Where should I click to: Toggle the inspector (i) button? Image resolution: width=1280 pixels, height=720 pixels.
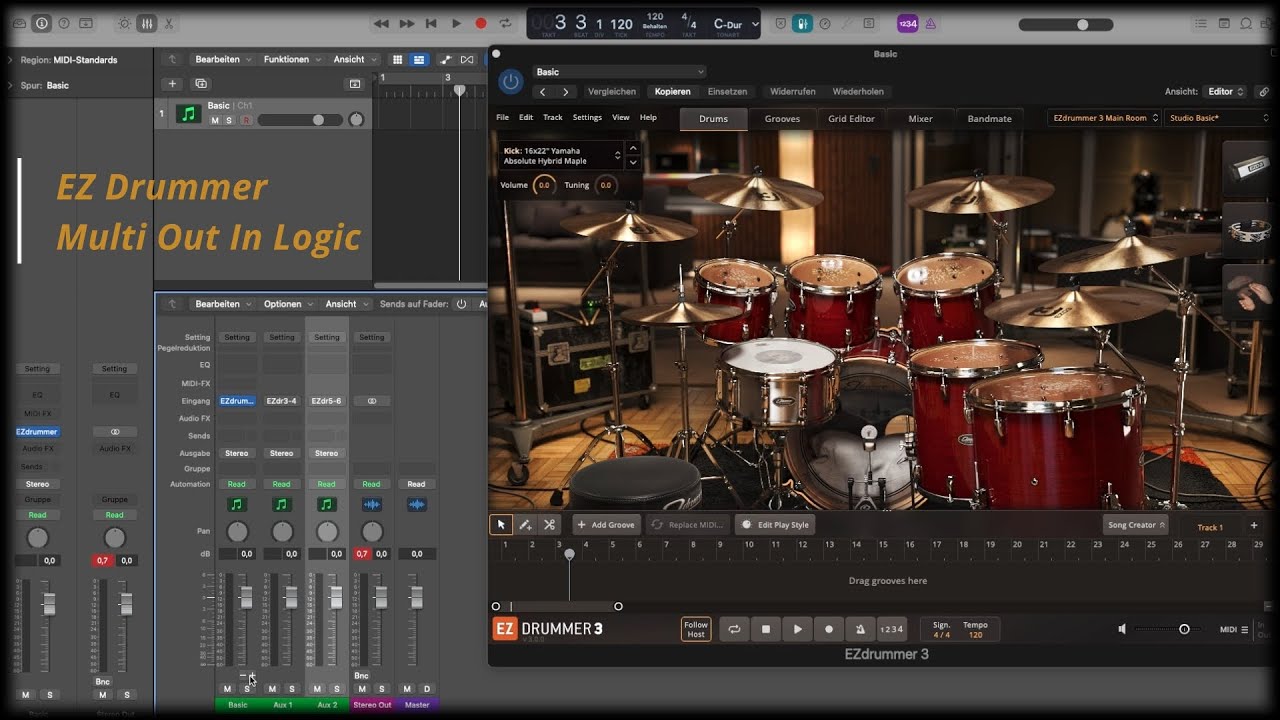pos(41,23)
